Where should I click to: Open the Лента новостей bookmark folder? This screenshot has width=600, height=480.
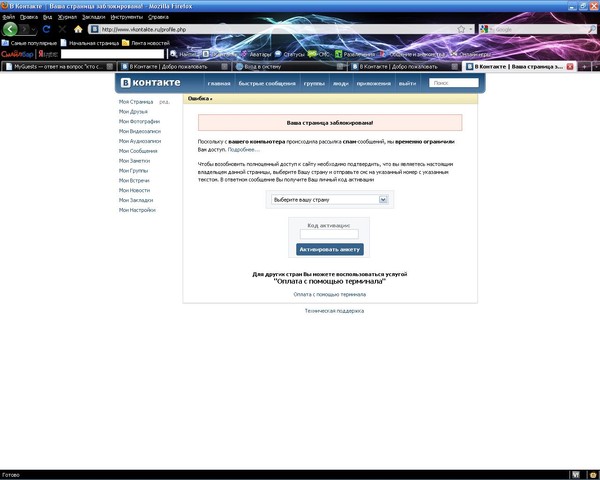pos(146,43)
